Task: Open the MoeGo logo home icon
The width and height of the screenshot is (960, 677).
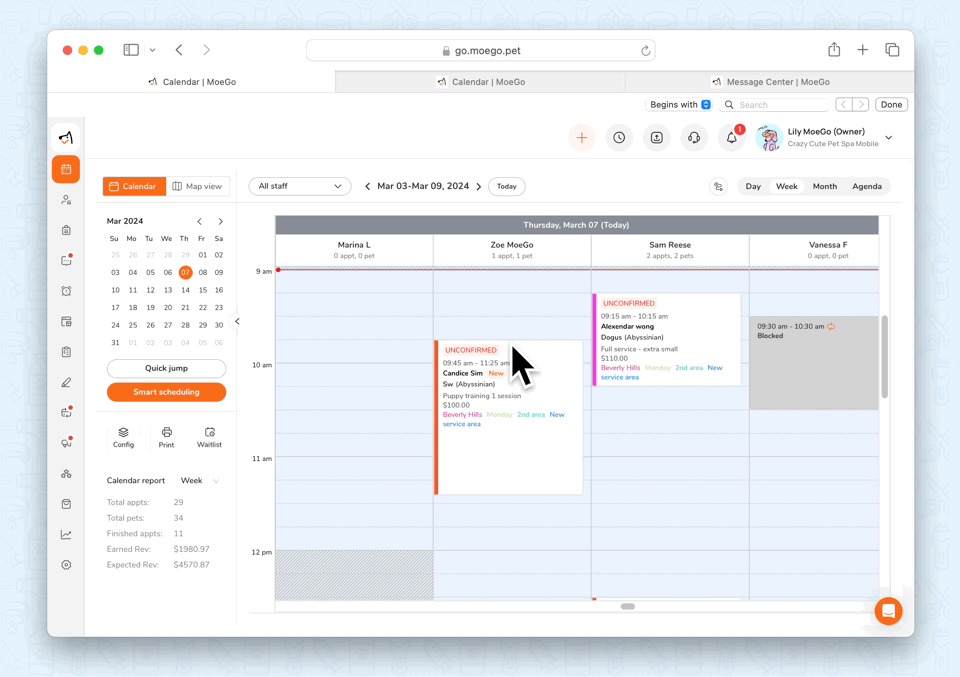Action: pos(66,138)
